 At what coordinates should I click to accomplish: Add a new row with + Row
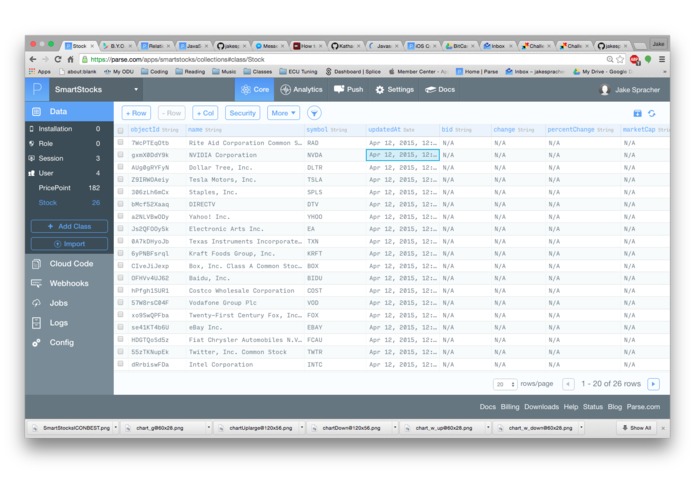(136, 113)
